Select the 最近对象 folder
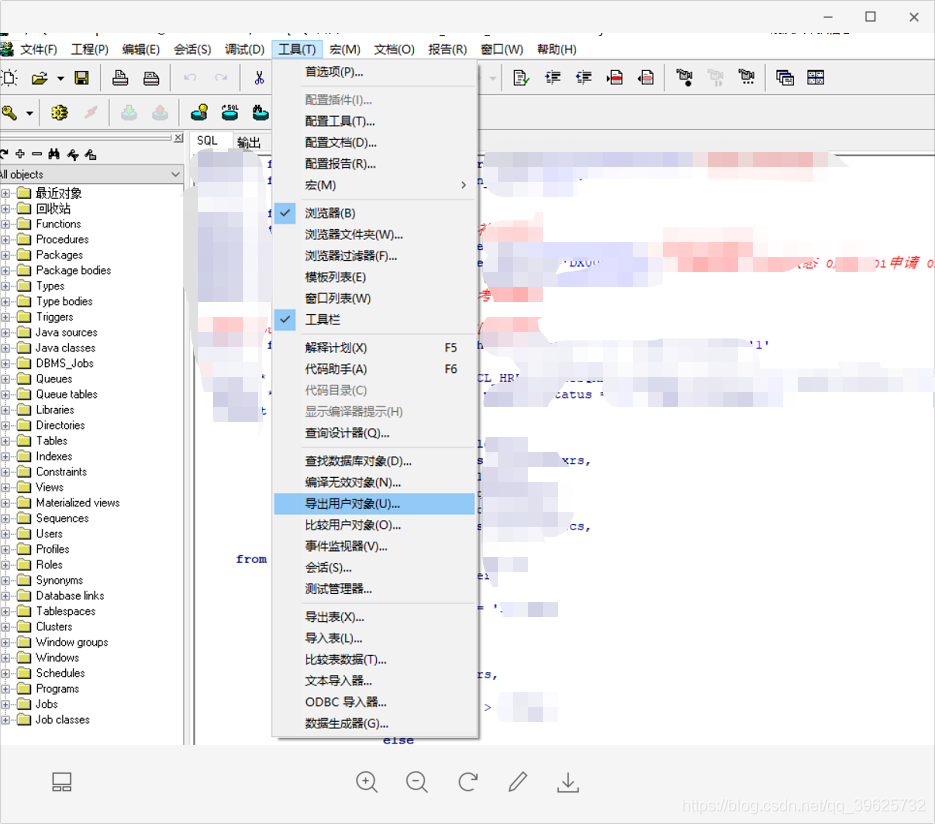This screenshot has height=824, width=935. (49, 193)
